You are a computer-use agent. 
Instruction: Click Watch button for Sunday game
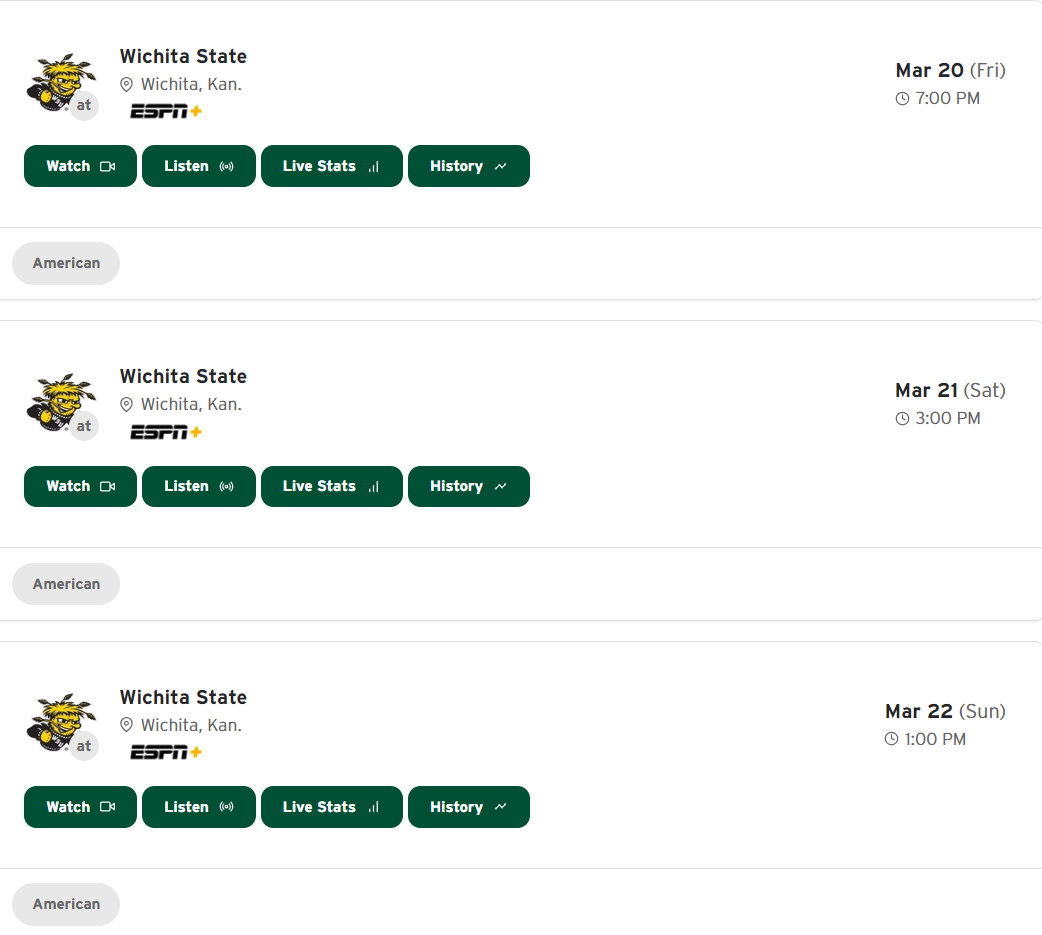pos(80,807)
